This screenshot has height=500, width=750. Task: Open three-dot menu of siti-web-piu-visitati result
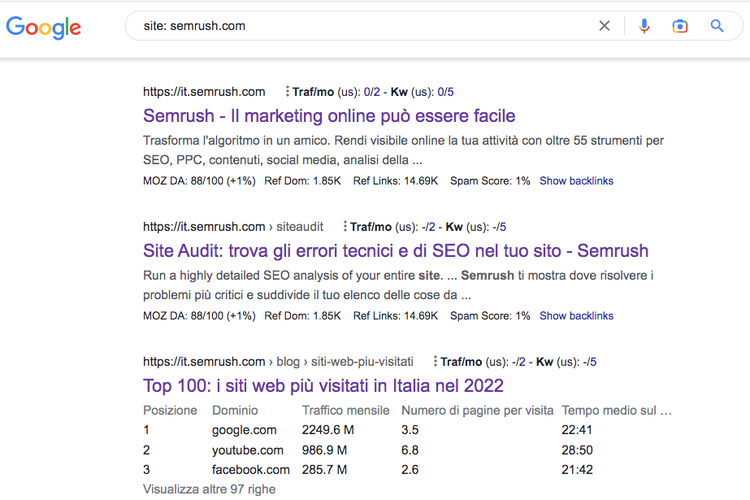435,361
